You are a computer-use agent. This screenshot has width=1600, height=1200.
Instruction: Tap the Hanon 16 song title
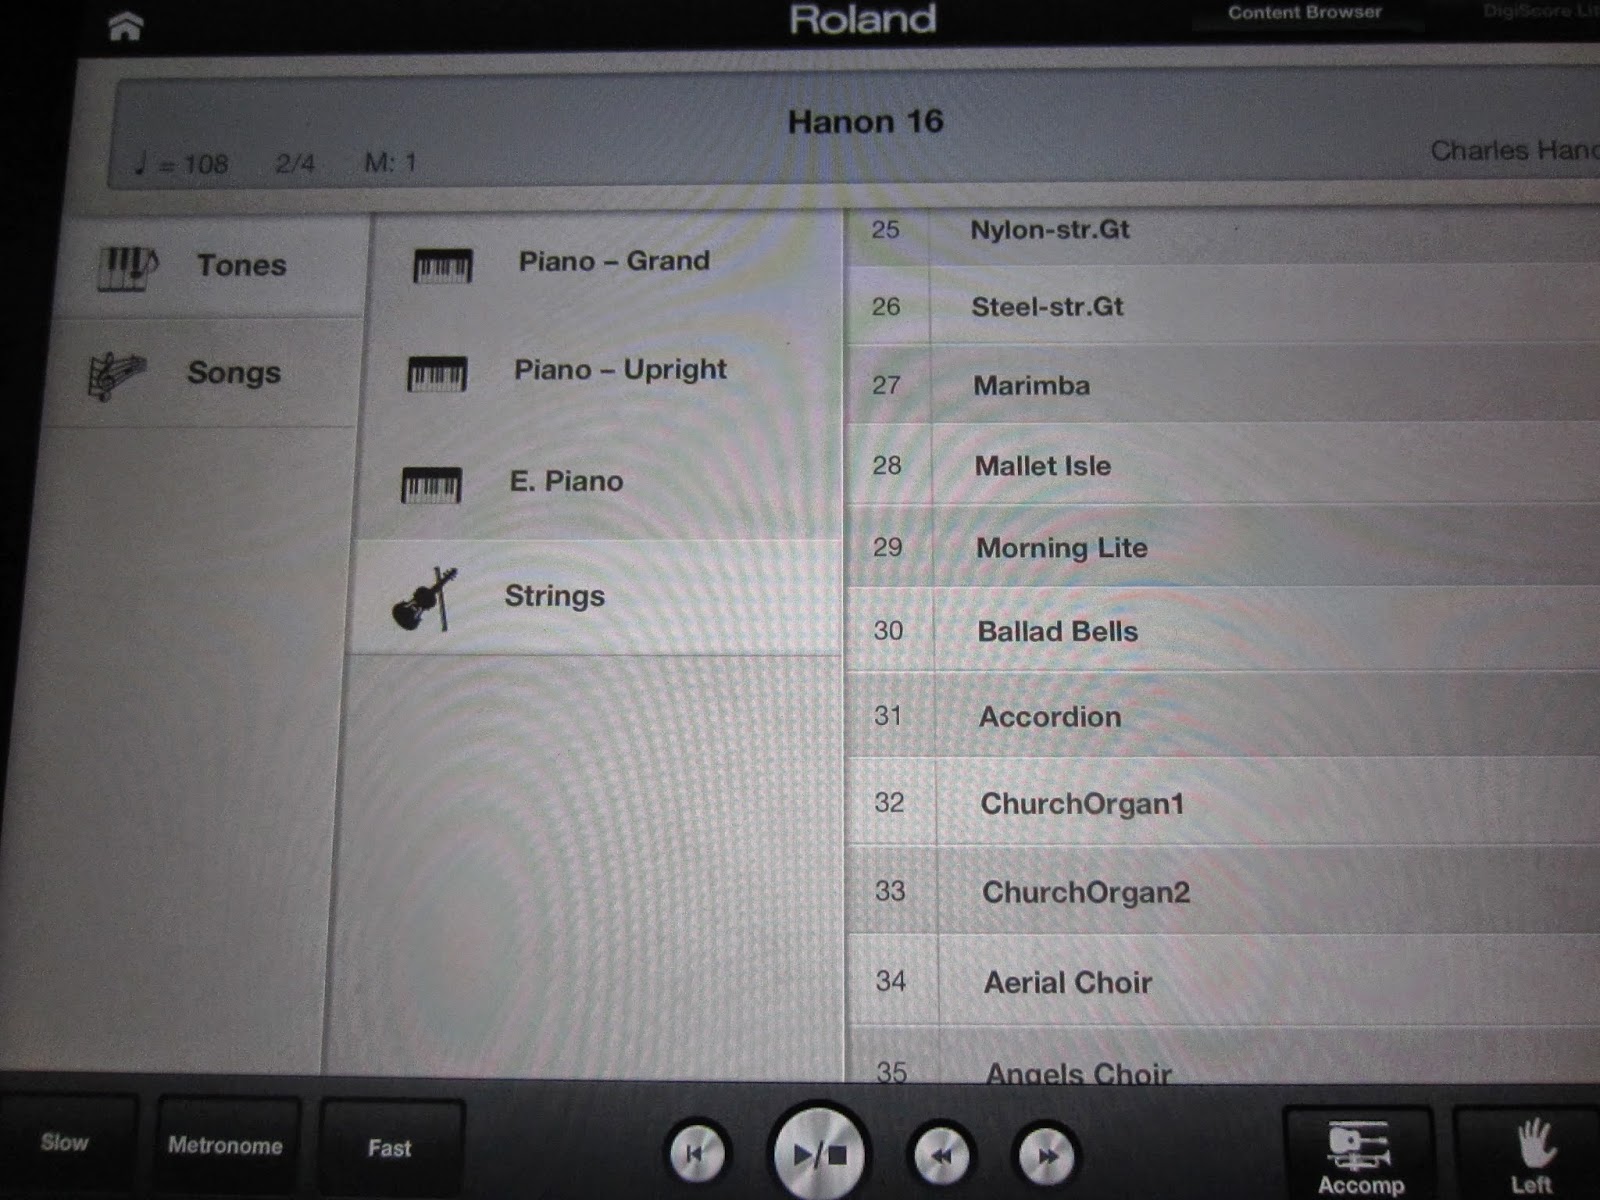pos(865,122)
